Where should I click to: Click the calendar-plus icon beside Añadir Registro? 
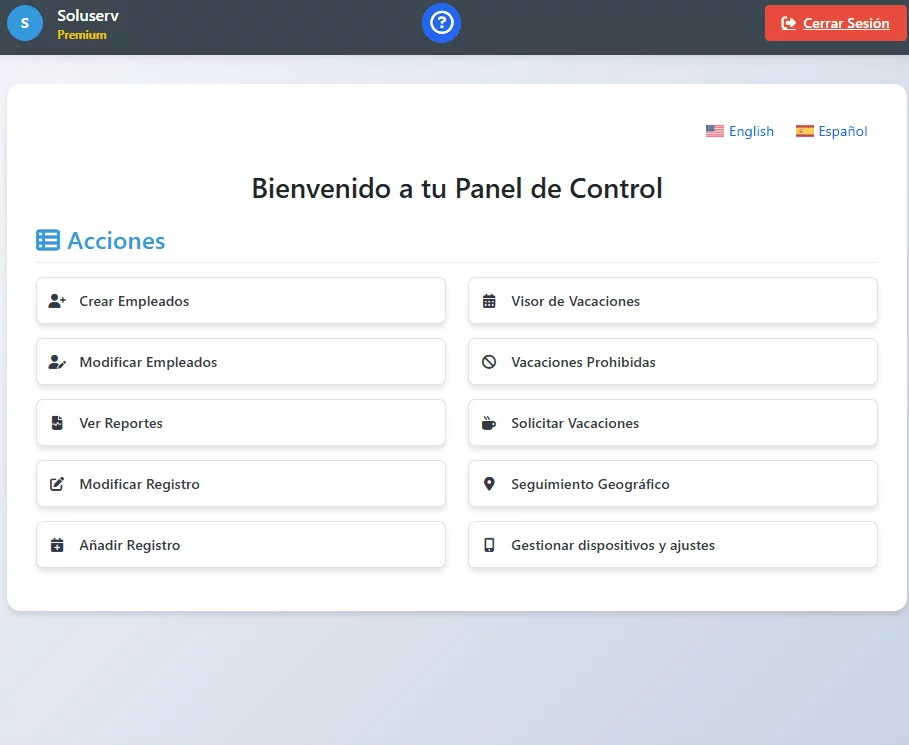57,545
